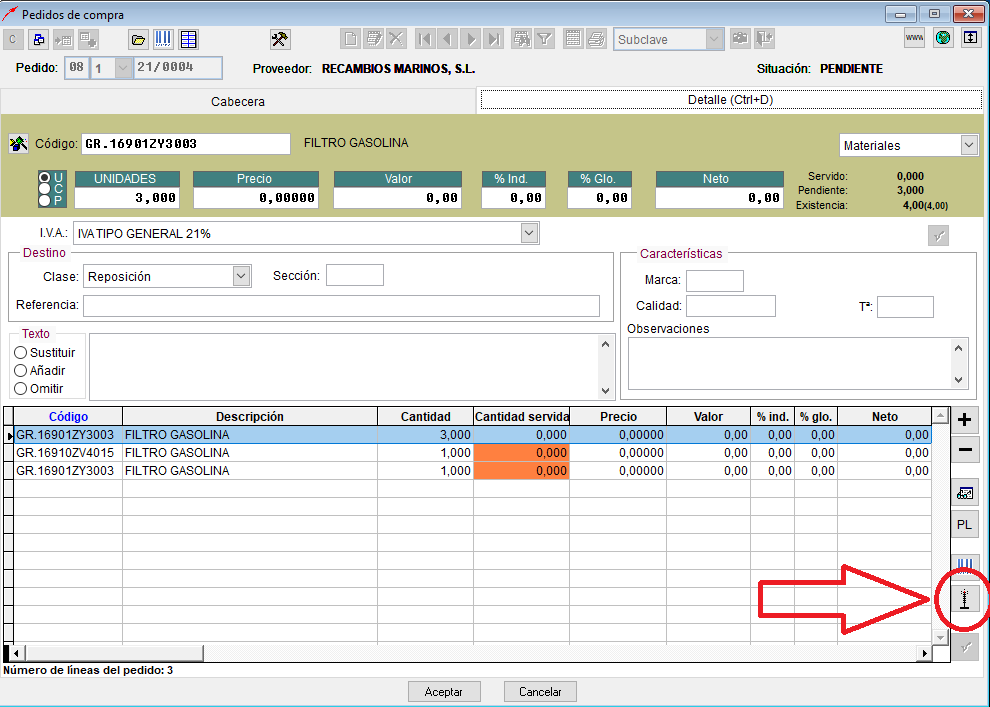Open the Clase Reposición dropdown

click(241, 276)
